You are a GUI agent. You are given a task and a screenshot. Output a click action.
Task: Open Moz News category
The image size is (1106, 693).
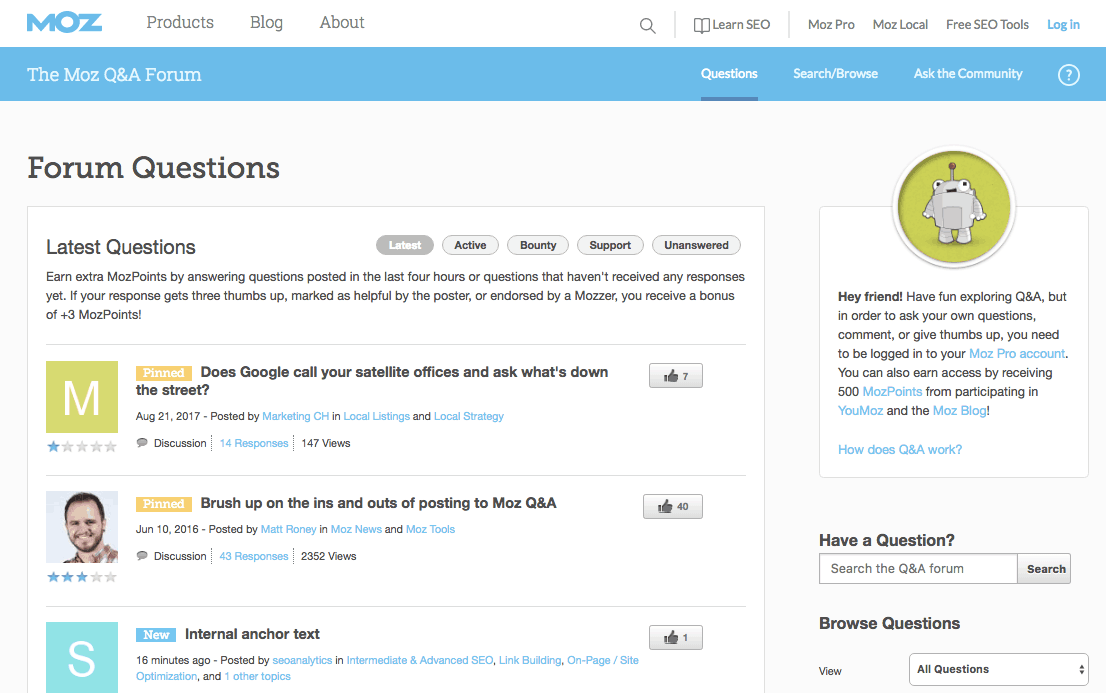(x=356, y=529)
